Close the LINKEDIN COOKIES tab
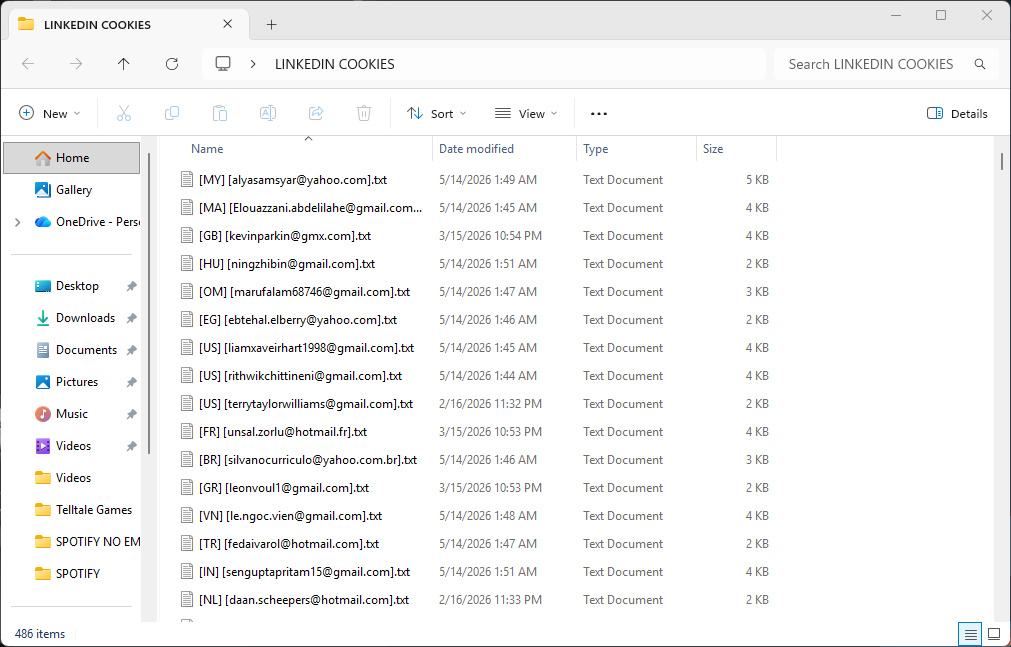 tap(228, 24)
